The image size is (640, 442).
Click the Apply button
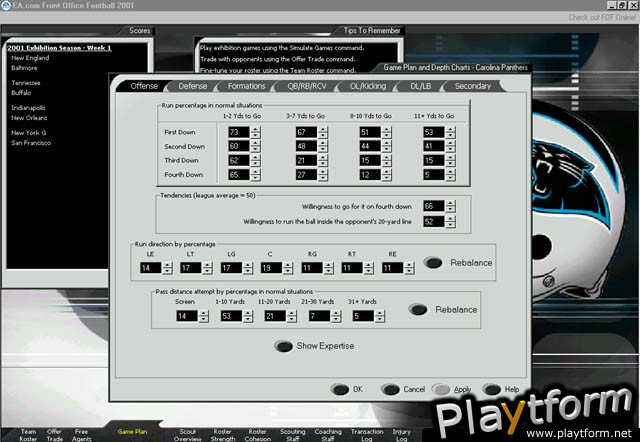pos(452,389)
